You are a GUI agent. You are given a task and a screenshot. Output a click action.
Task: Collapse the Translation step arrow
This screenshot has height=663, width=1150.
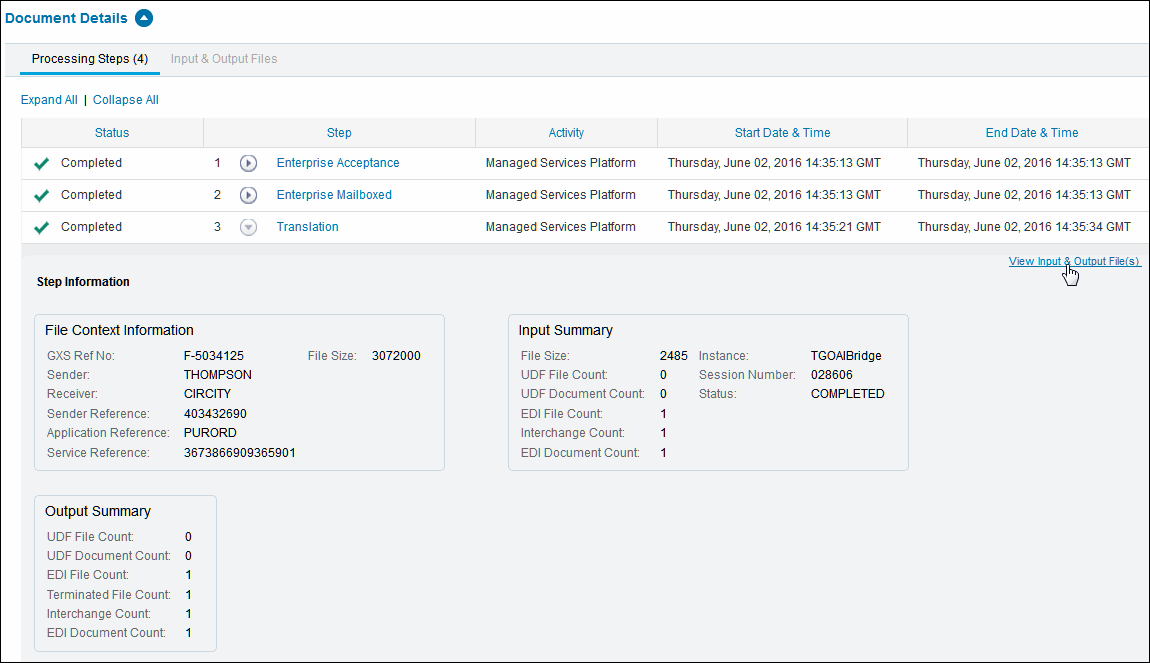pyautogui.click(x=249, y=228)
